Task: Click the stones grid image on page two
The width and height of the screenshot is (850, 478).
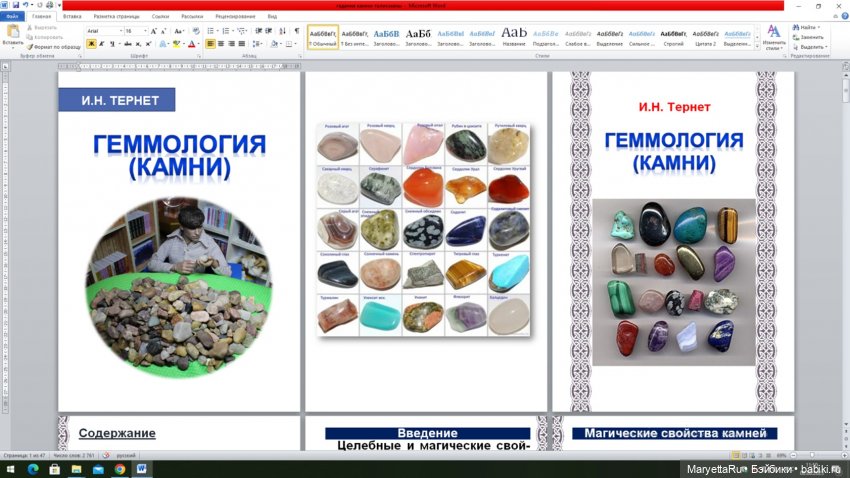Action: point(423,229)
